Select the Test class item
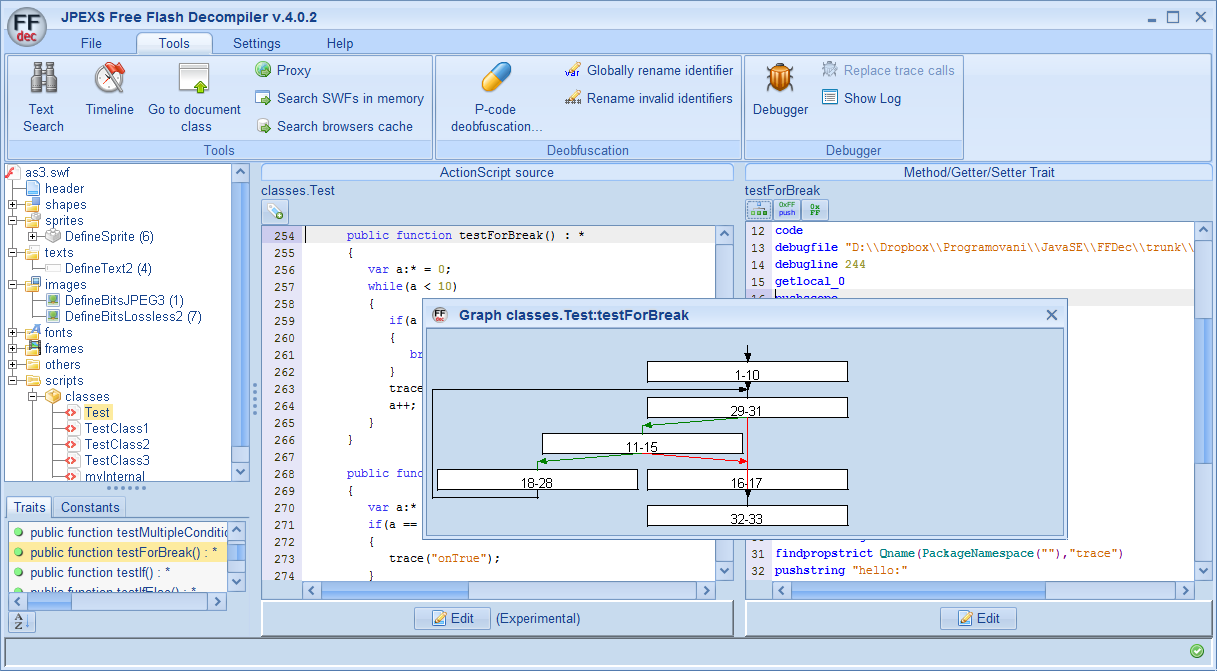Screen dimensions: 1217x671 pos(97,413)
